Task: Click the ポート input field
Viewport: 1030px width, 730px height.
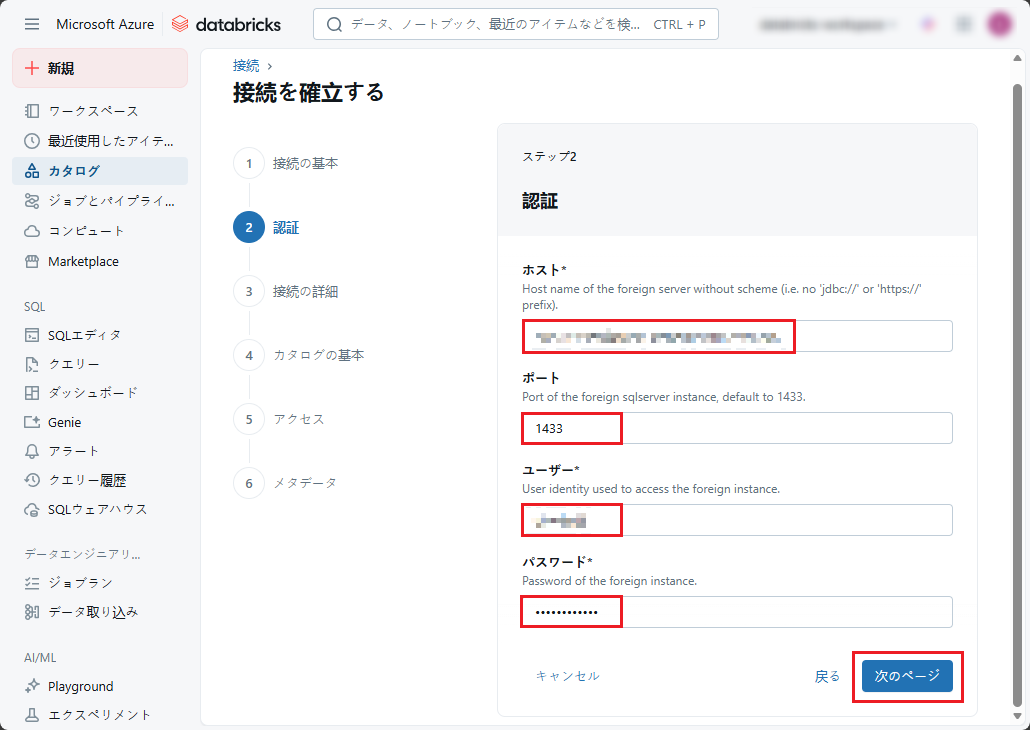Action: click(737, 428)
